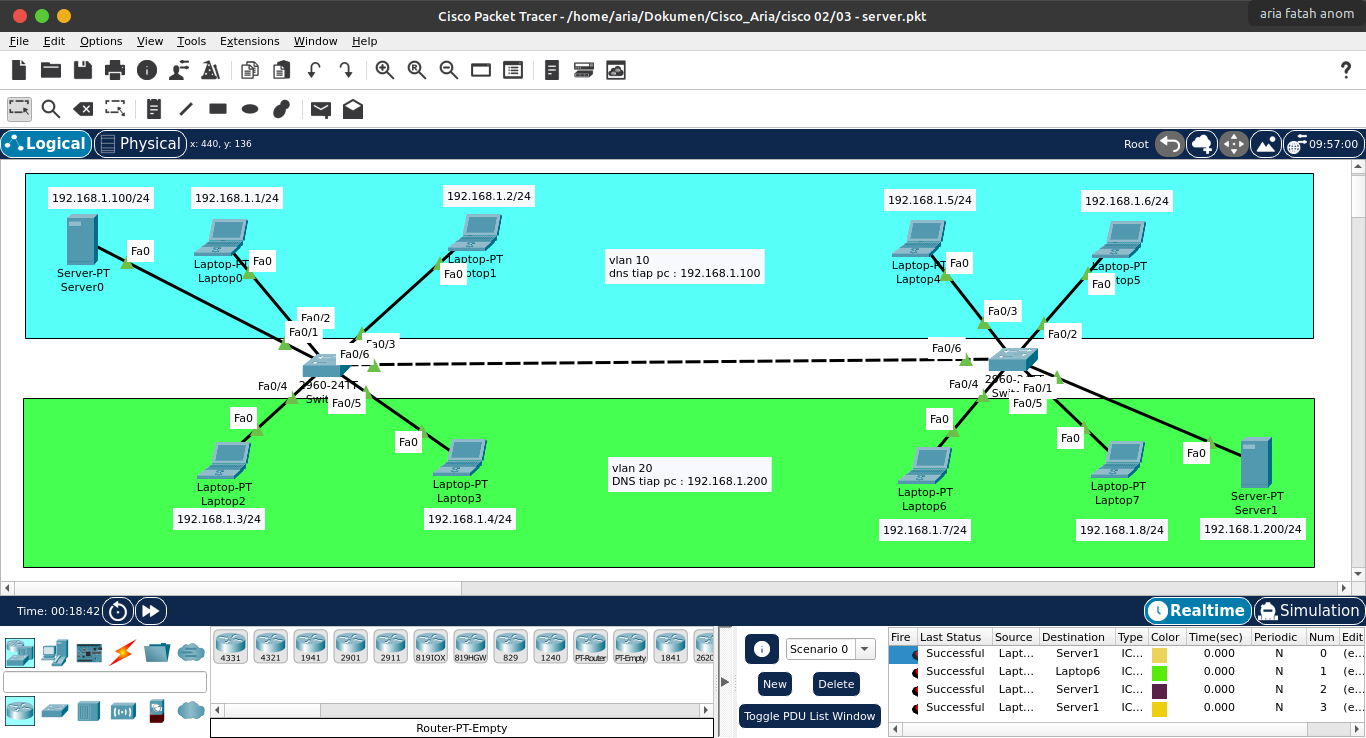The image size is (1366, 738).
Task: Choose the Add Simple PDU envelope
Action: pos(321,109)
